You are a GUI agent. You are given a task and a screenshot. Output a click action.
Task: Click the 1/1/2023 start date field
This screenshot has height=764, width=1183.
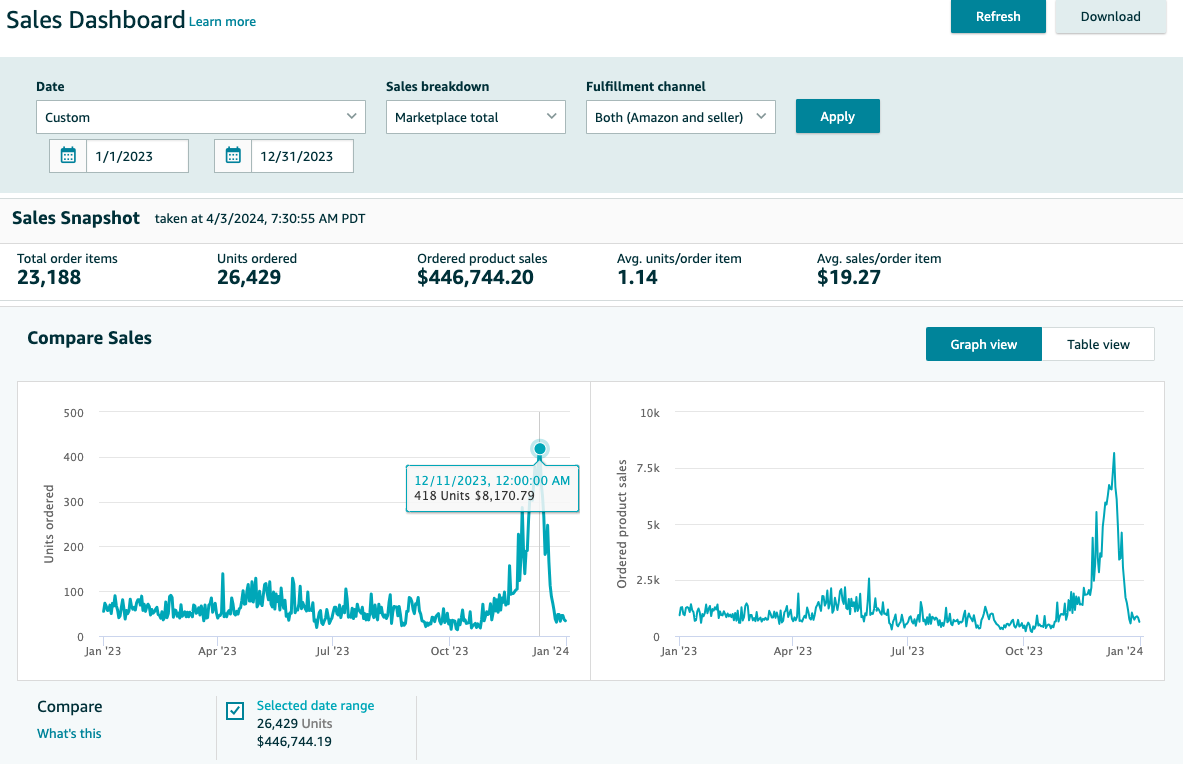pos(137,156)
